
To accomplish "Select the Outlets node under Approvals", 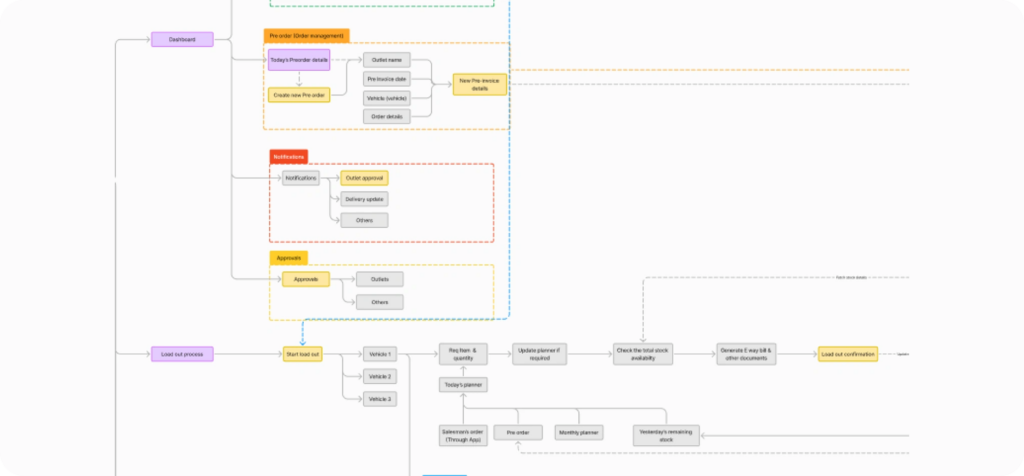I will [379, 279].
